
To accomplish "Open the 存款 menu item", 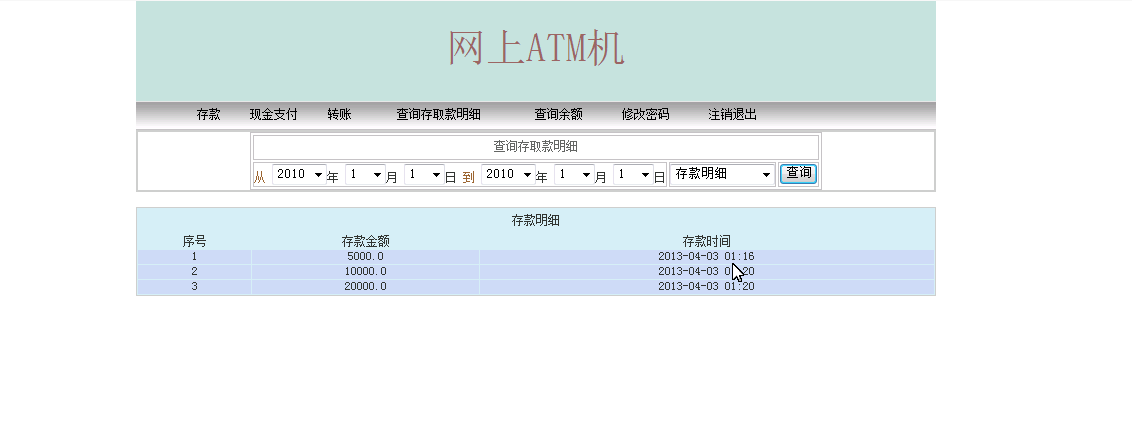I will click(x=209, y=114).
